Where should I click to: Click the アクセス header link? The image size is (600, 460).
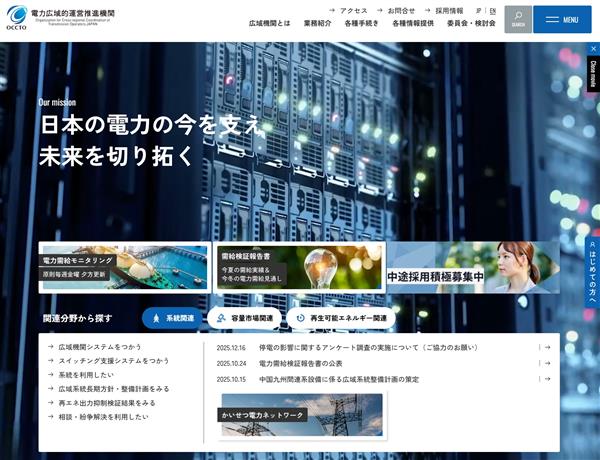click(353, 11)
